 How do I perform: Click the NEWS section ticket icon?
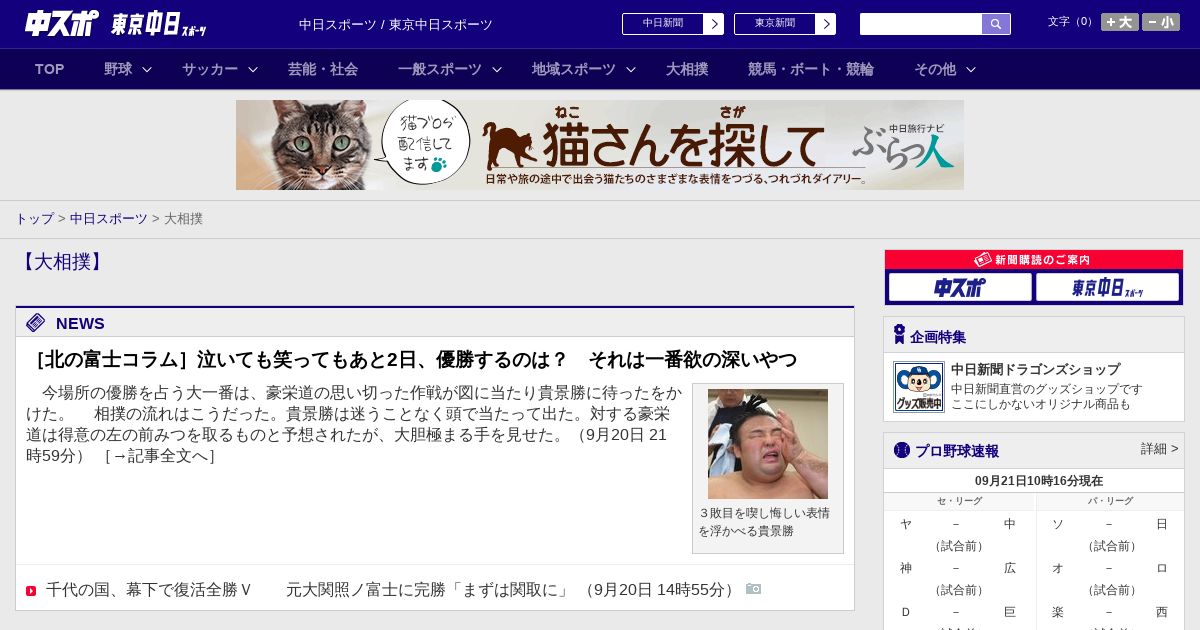coord(36,322)
